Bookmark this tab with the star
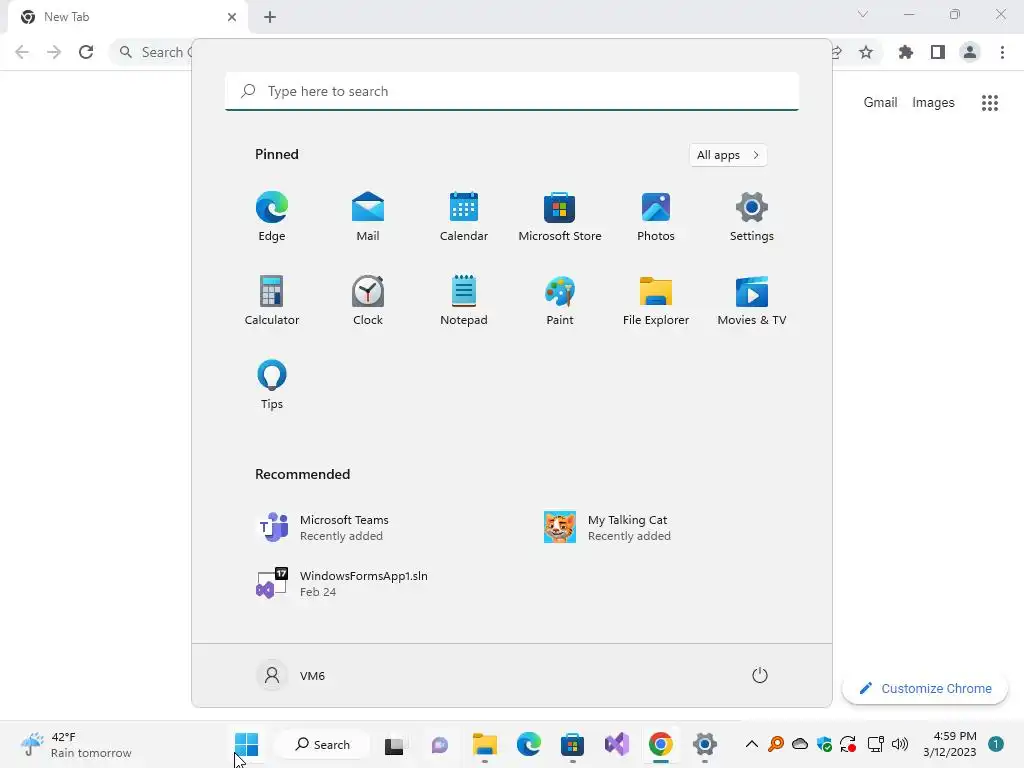The height and width of the screenshot is (768, 1024). 866,52
